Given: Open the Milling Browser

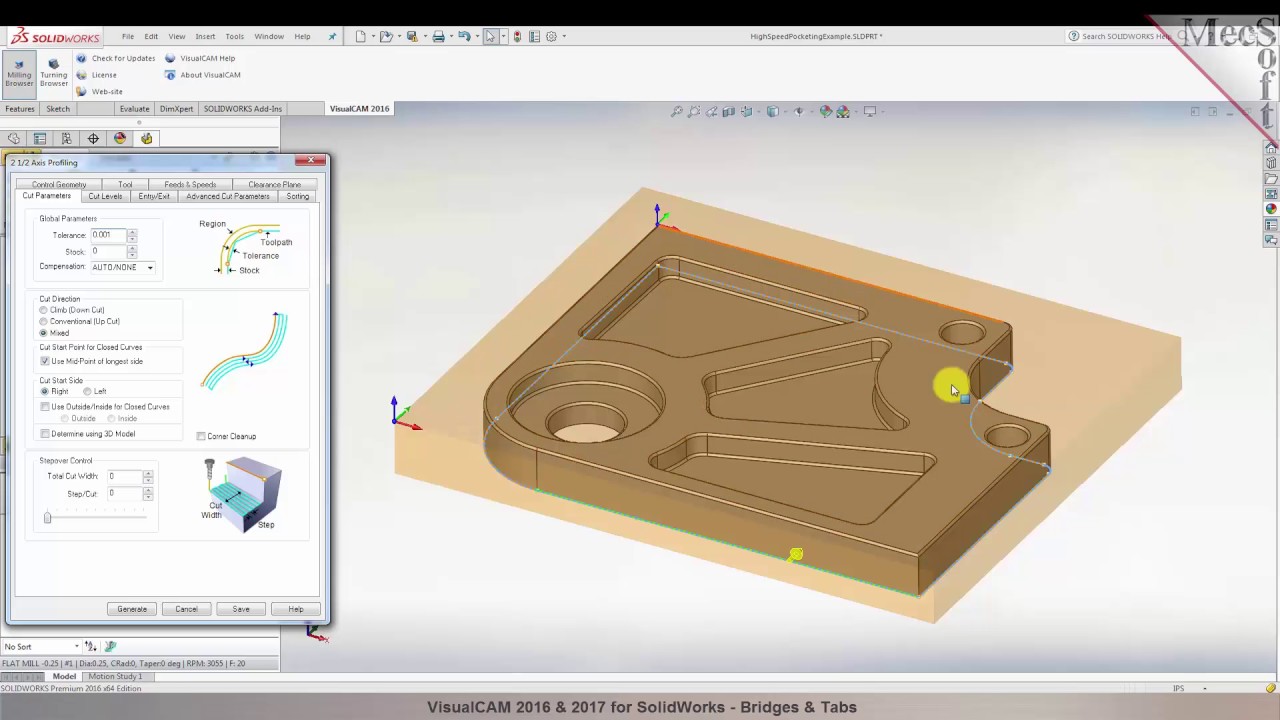Looking at the screenshot, I should (x=19, y=74).
